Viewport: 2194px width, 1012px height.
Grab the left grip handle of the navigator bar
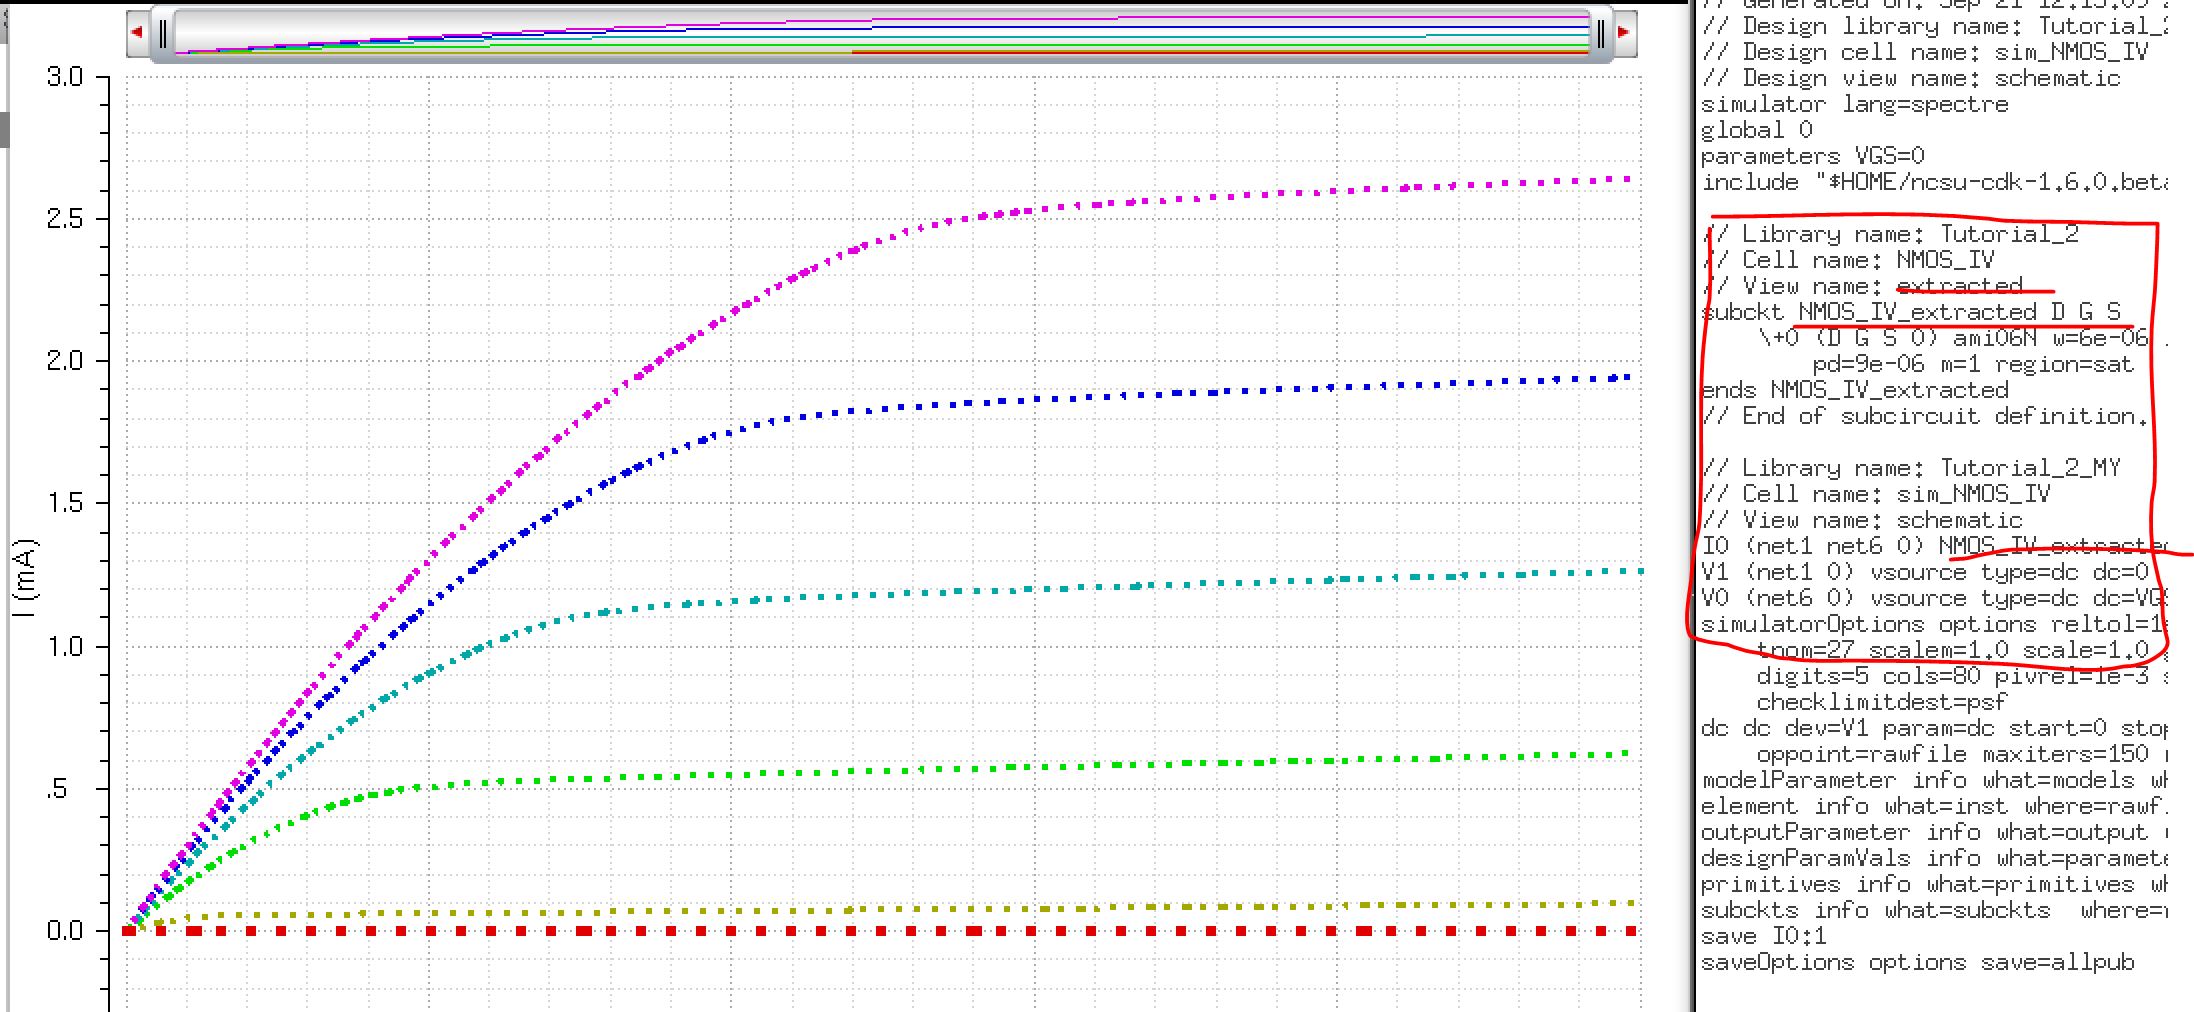coord(163,34)
